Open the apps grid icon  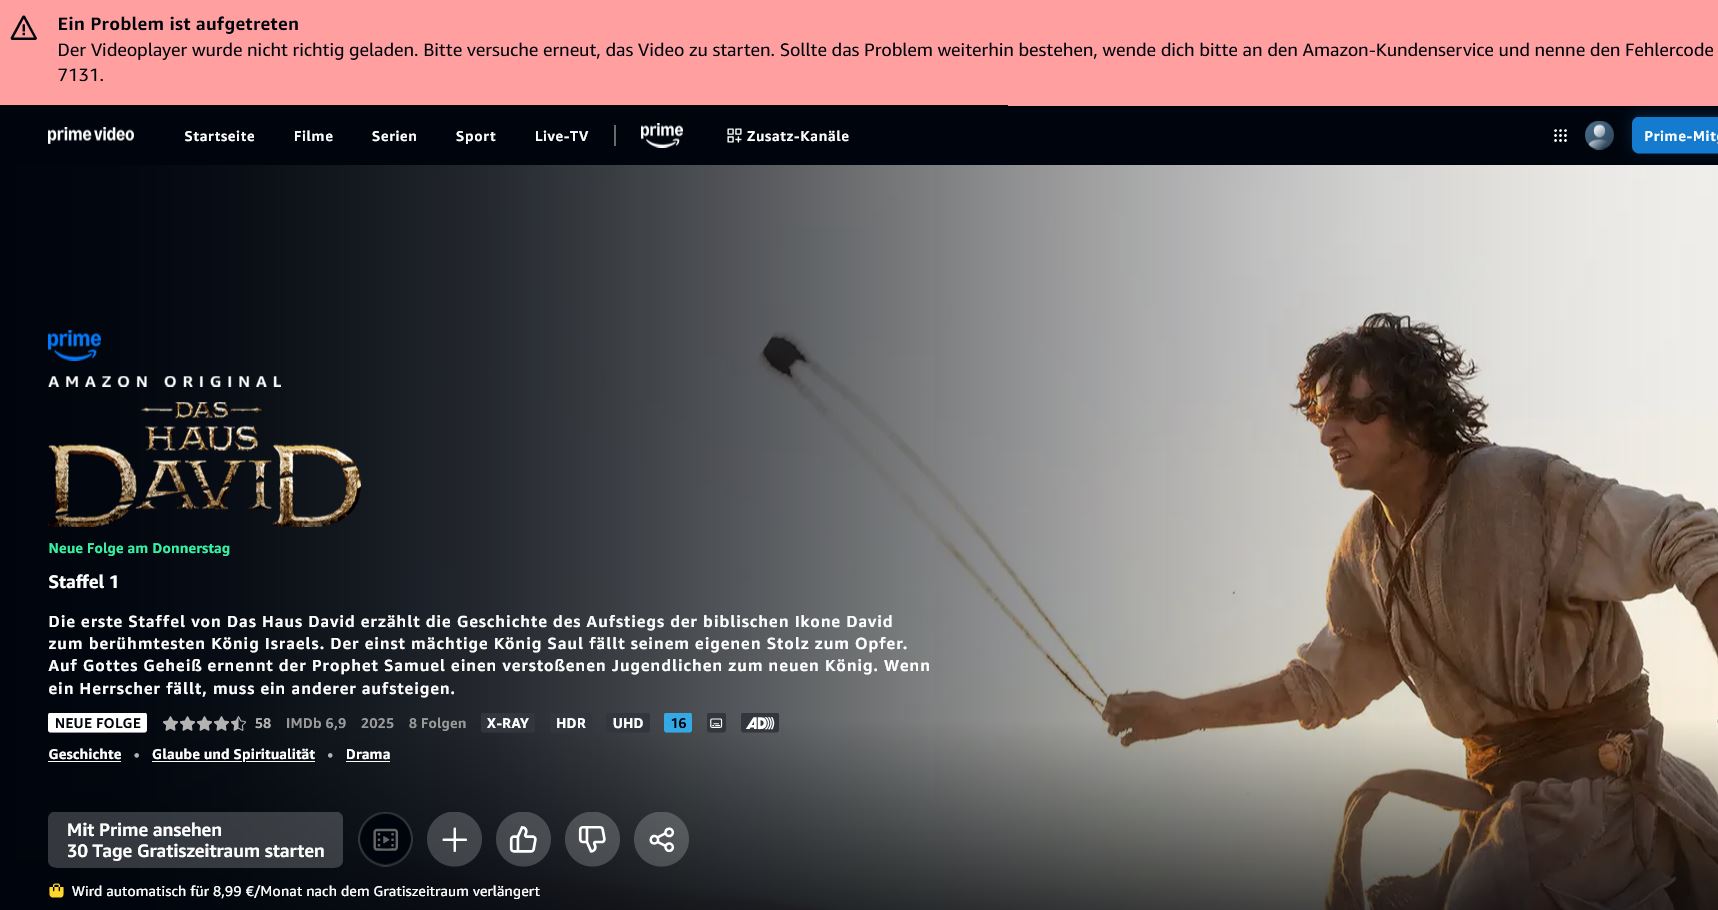[1559, 136]
